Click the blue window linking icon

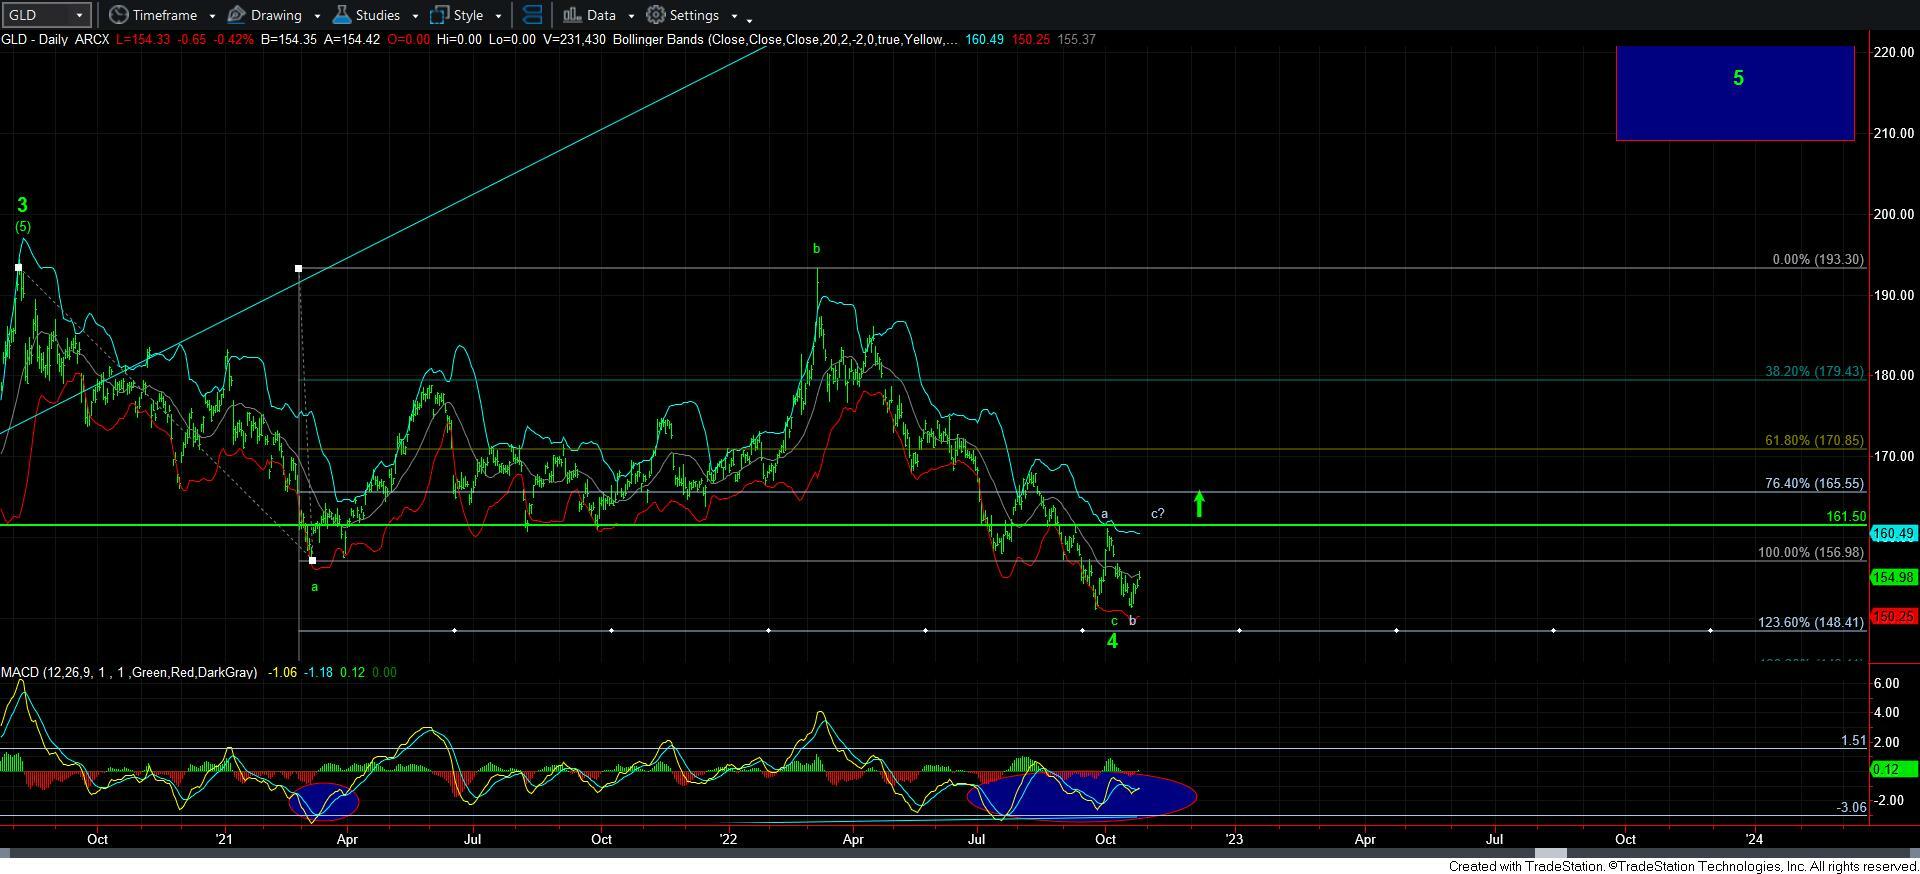tap(532, 15)
